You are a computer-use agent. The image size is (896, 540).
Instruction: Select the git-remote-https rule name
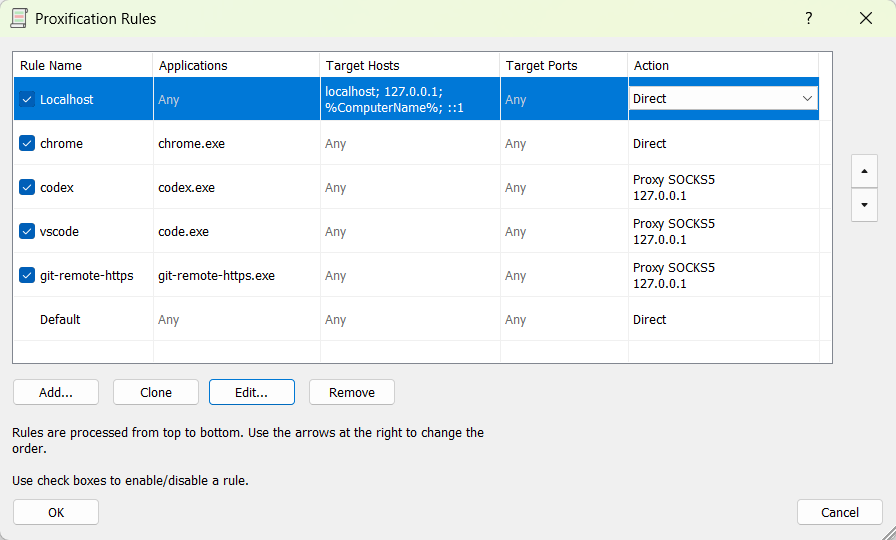(87, 275)
